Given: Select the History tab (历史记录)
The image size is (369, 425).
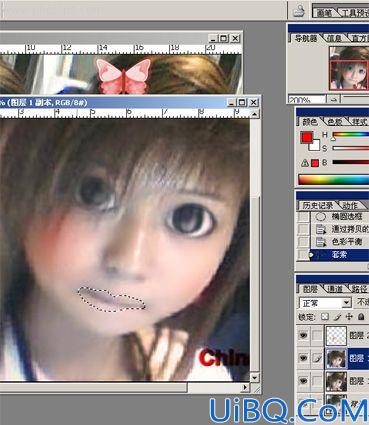Looking at the screenshot, I should [318, 205].
